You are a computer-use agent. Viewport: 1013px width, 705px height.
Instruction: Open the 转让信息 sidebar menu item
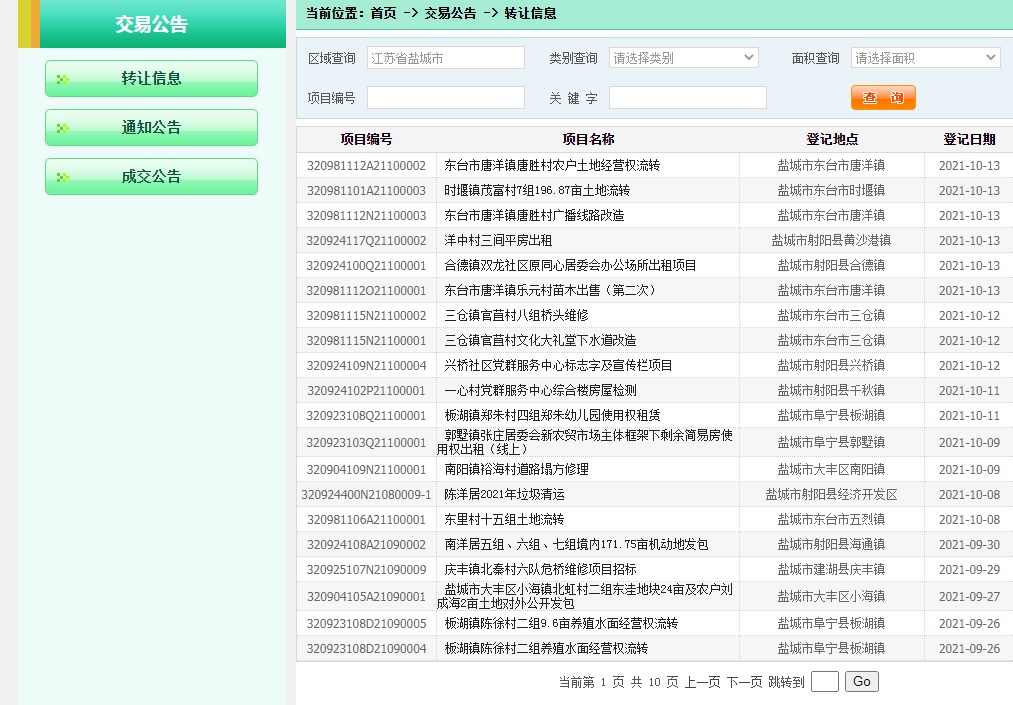tap(151, 79)
